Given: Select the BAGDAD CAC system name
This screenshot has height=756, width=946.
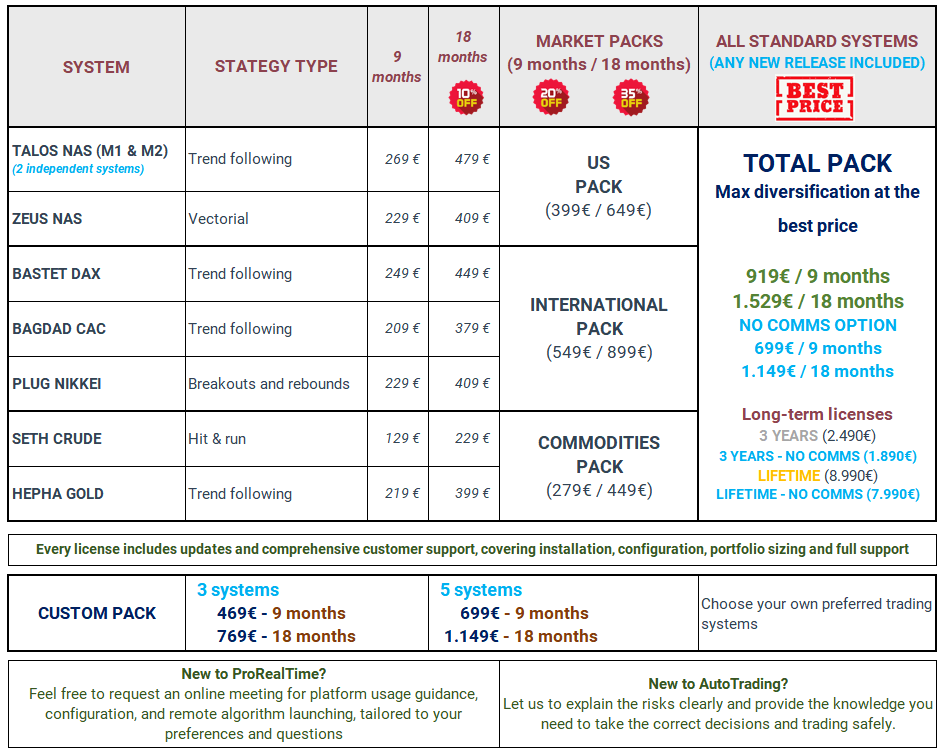Looking at the screenshot, I should [59, 329].
